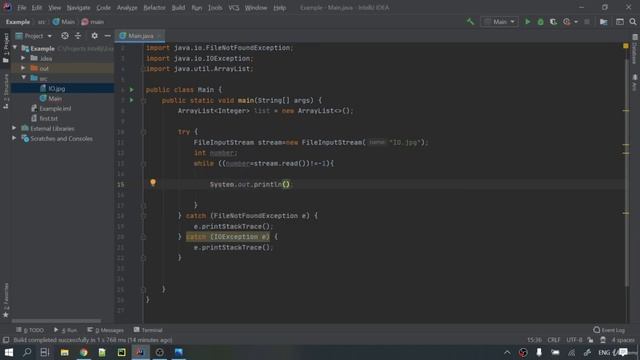
Task: Open the profiler dropdown arrow
Action: click(576, 22)
